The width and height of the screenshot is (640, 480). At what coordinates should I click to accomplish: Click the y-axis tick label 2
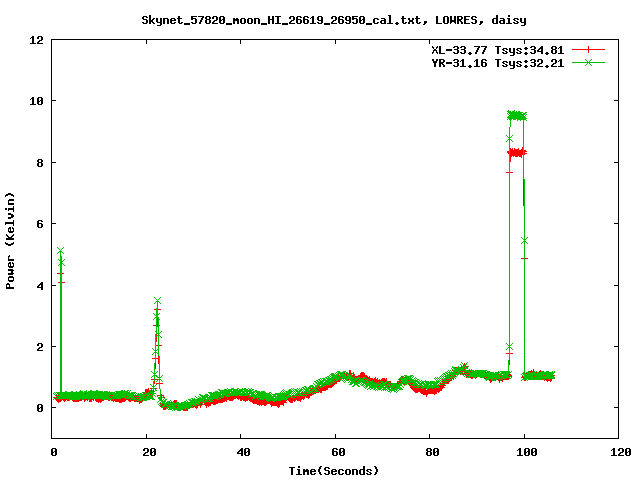(40, 347)
